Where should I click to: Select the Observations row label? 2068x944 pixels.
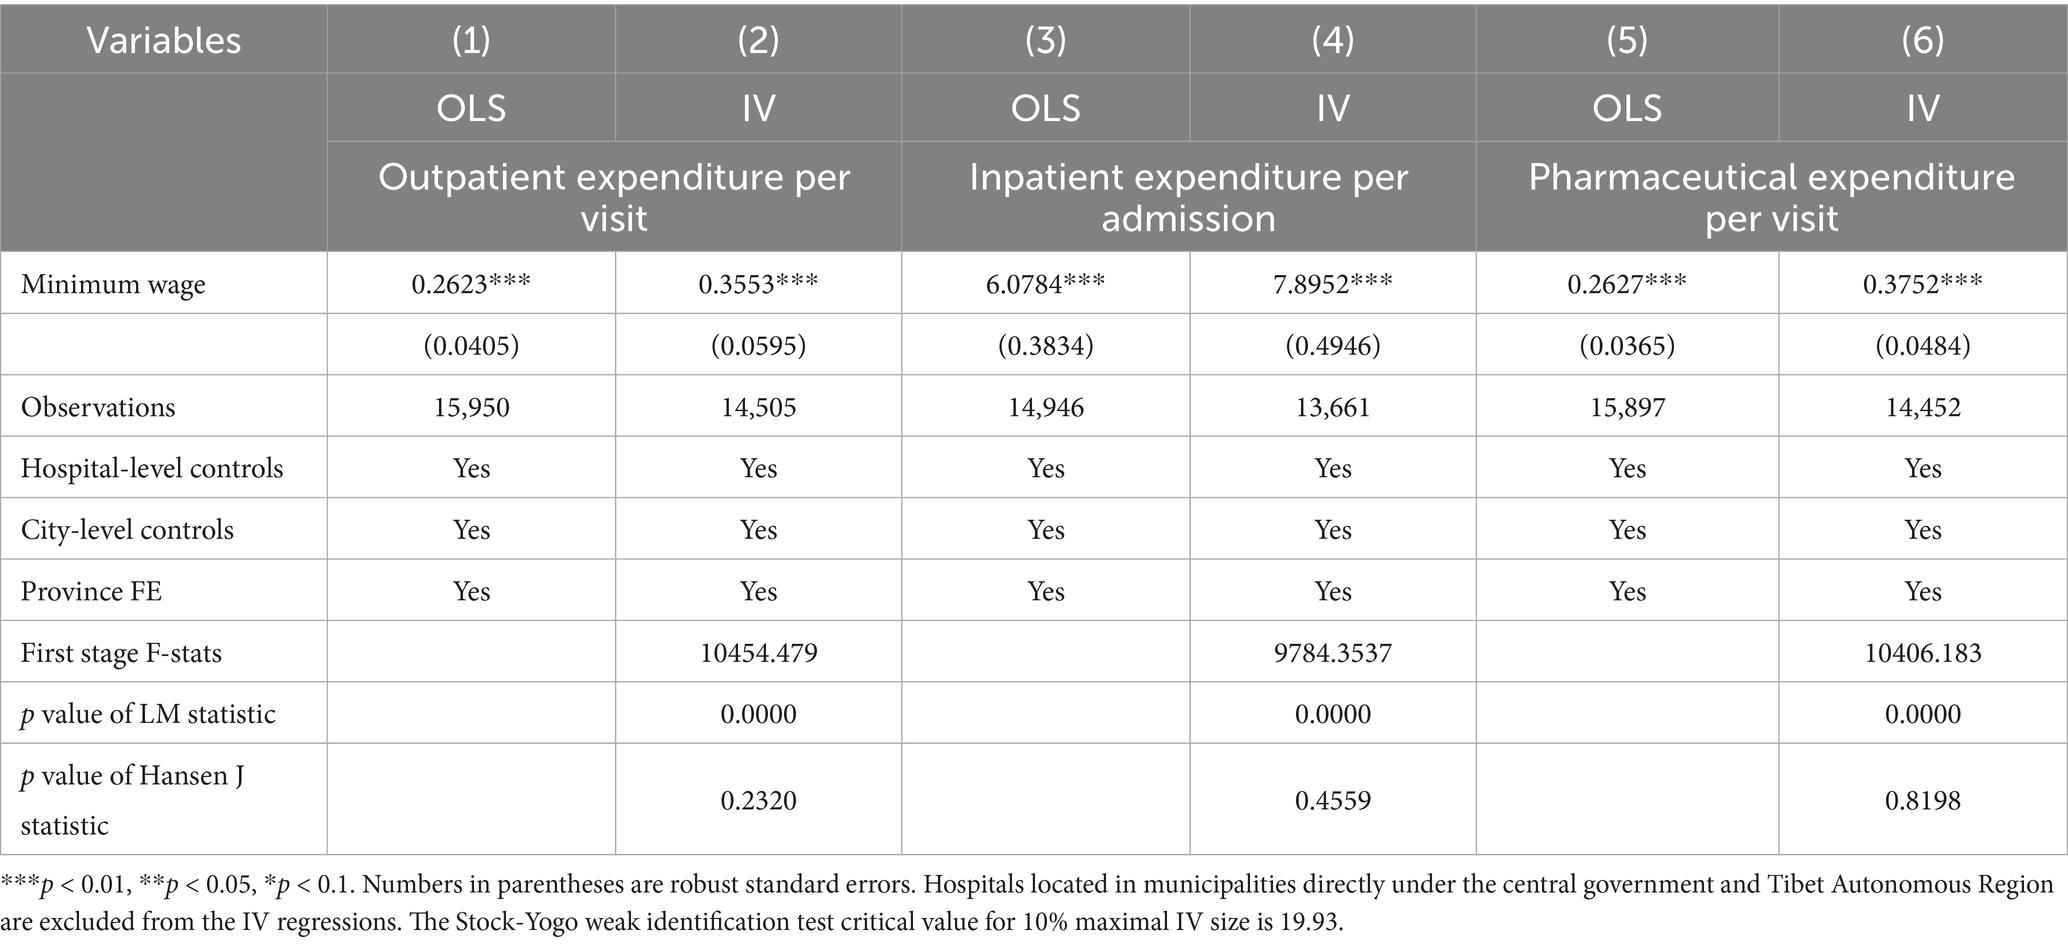click(98, 407)
